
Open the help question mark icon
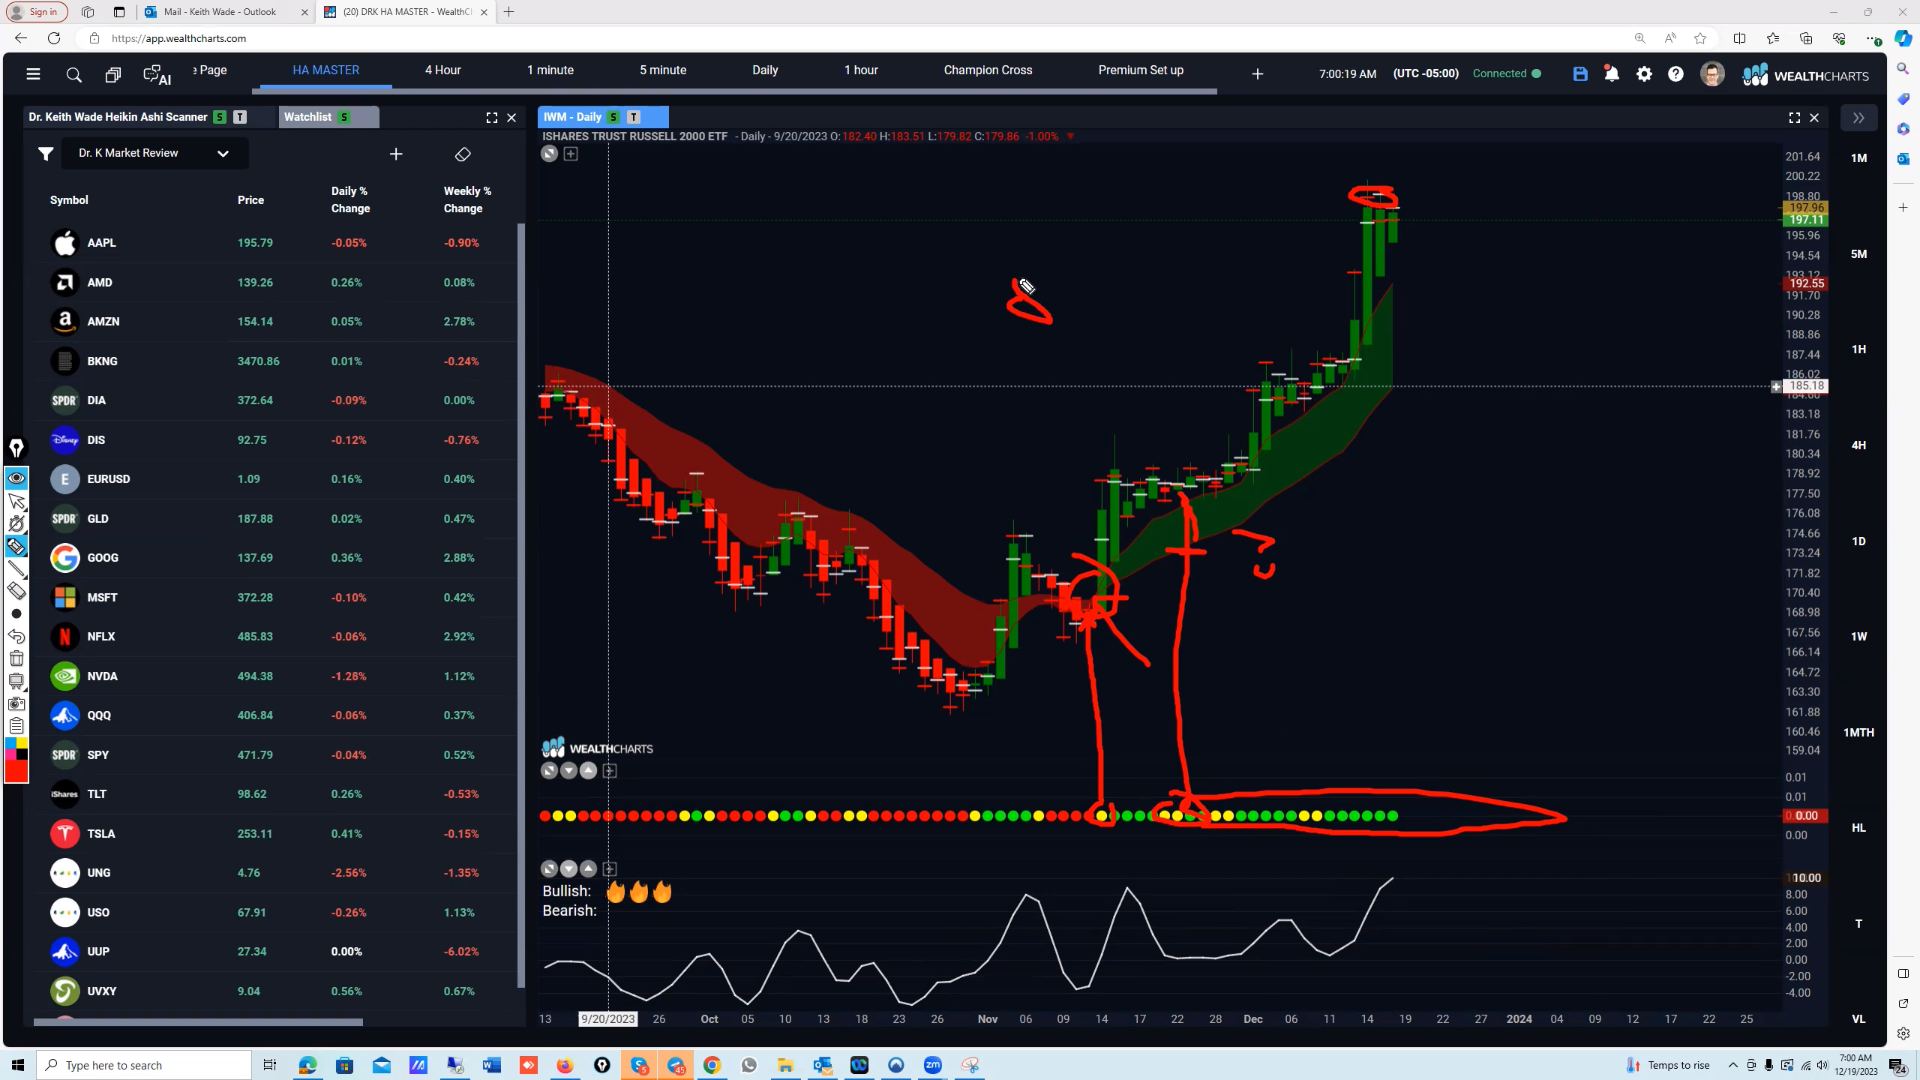tap(1676, 74)
